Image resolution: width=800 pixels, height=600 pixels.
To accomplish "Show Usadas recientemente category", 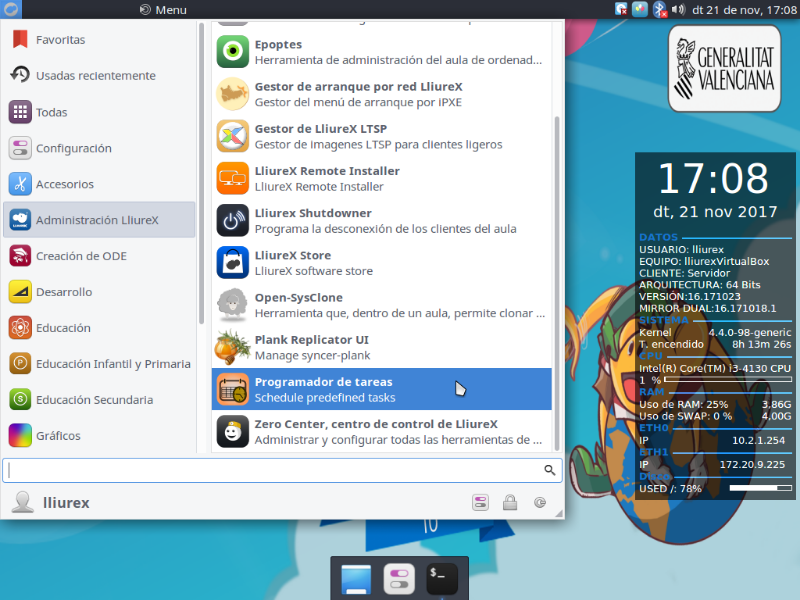I will click(x=99, y=76).
